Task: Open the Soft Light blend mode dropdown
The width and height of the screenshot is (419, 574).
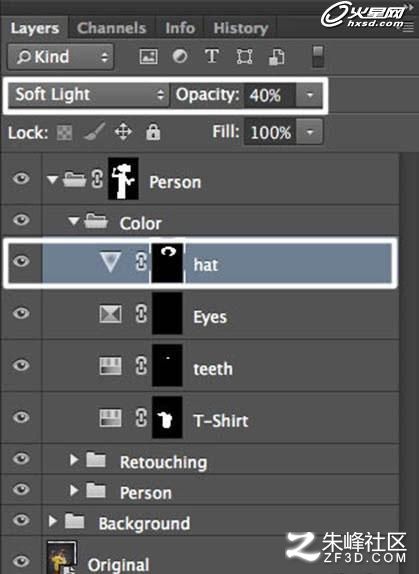Action: pos(89,95)
